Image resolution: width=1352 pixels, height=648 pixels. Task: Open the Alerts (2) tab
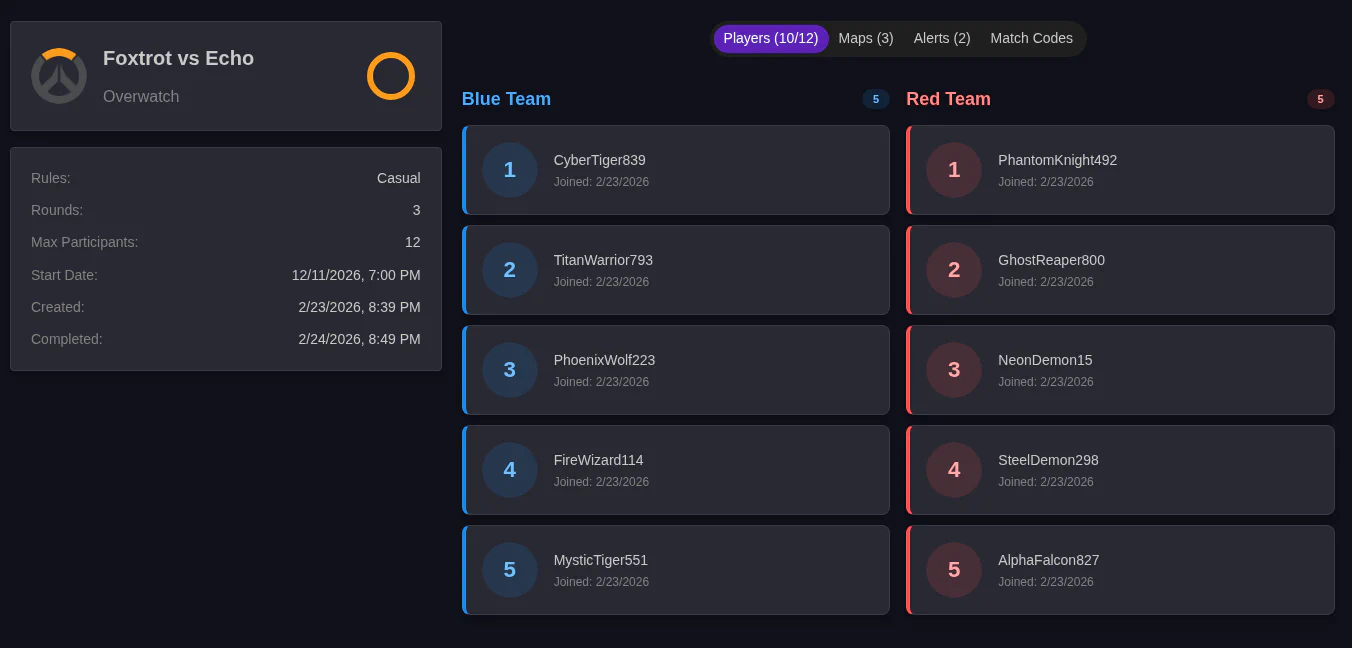pyautogui.click(x=942, y=39)
